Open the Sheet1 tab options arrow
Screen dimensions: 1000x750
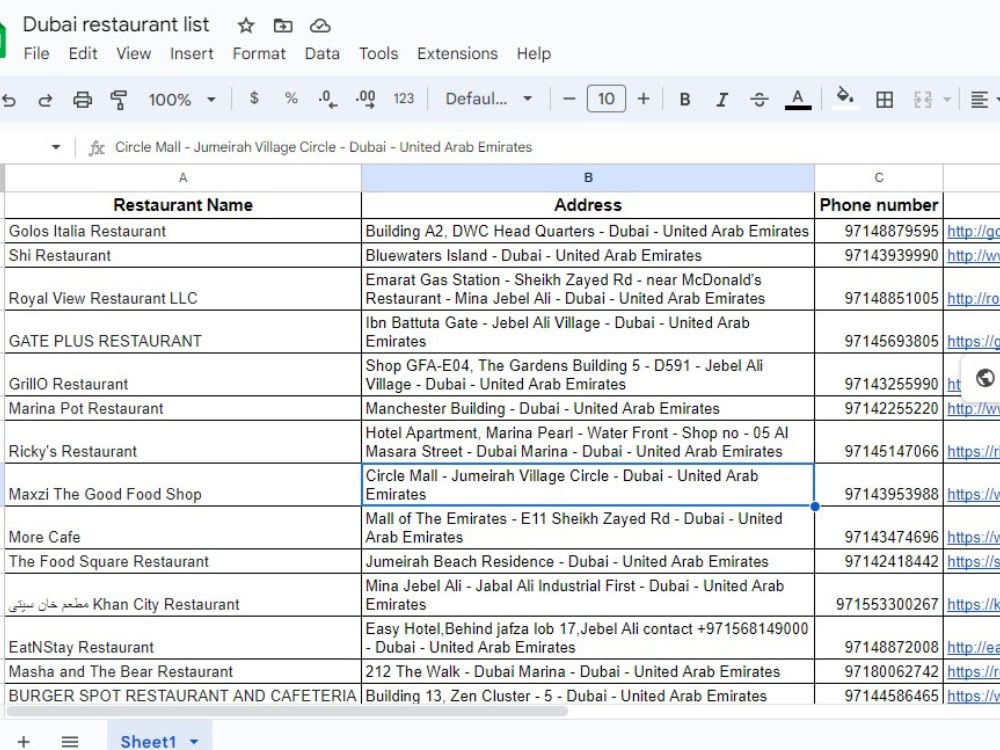pos(194,742)
